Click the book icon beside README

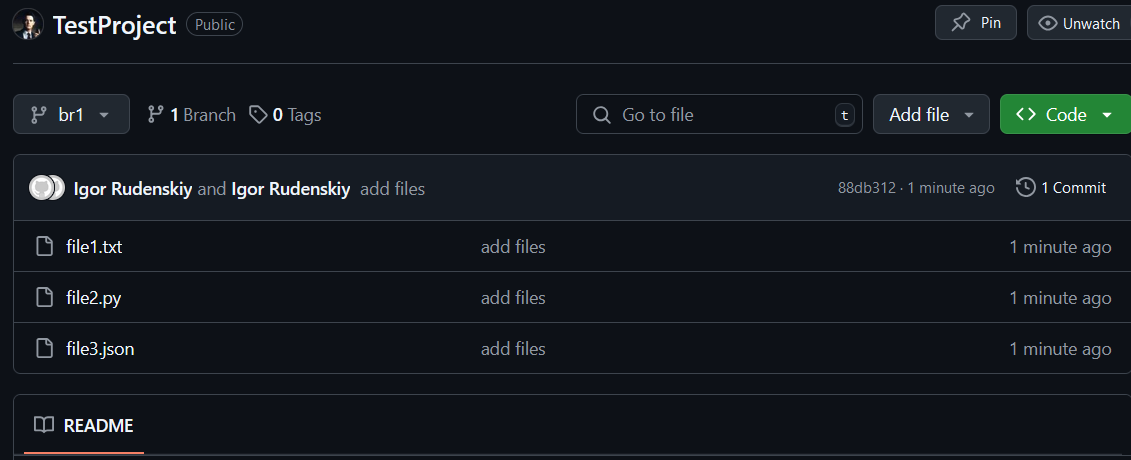(44, 425)
